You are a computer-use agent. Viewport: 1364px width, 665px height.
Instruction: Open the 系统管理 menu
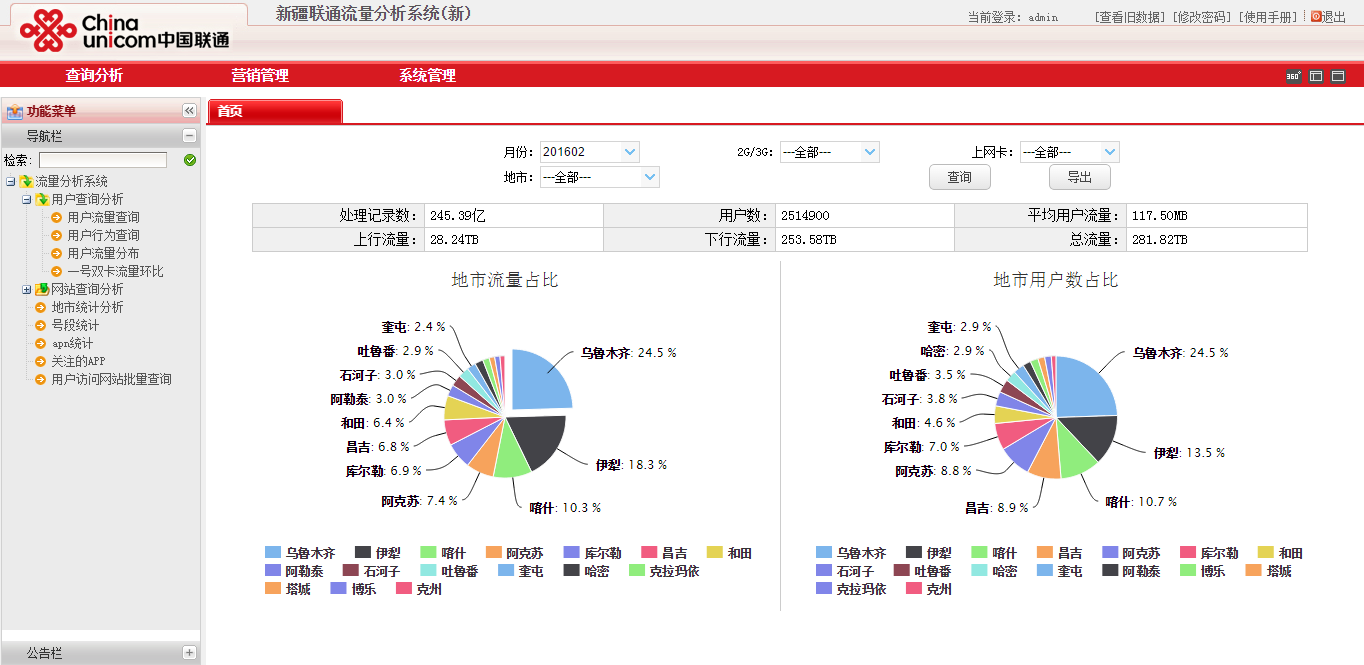(x=427, y=75)
